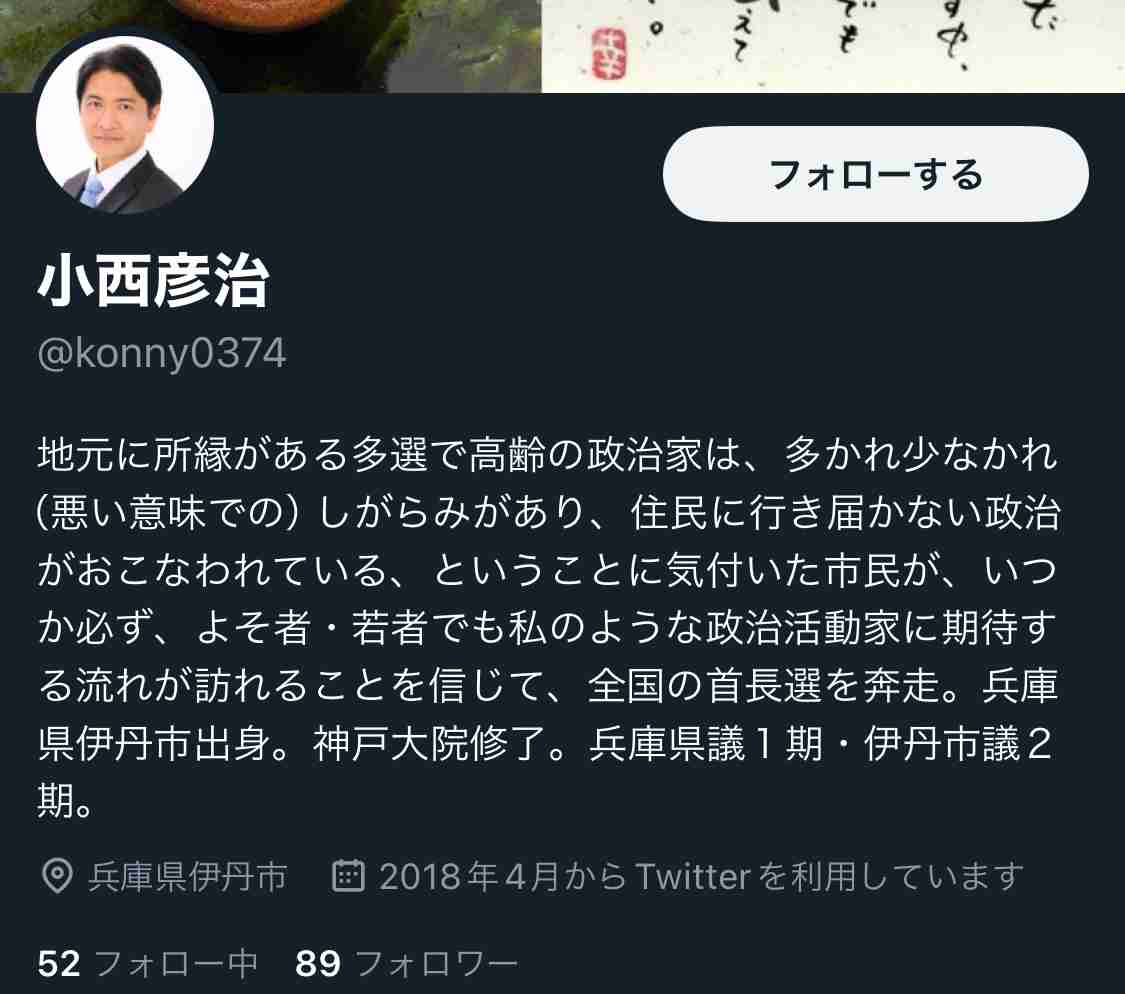
Task: Tap the red seal stamp in the banner
Action: tap(609, 53)
